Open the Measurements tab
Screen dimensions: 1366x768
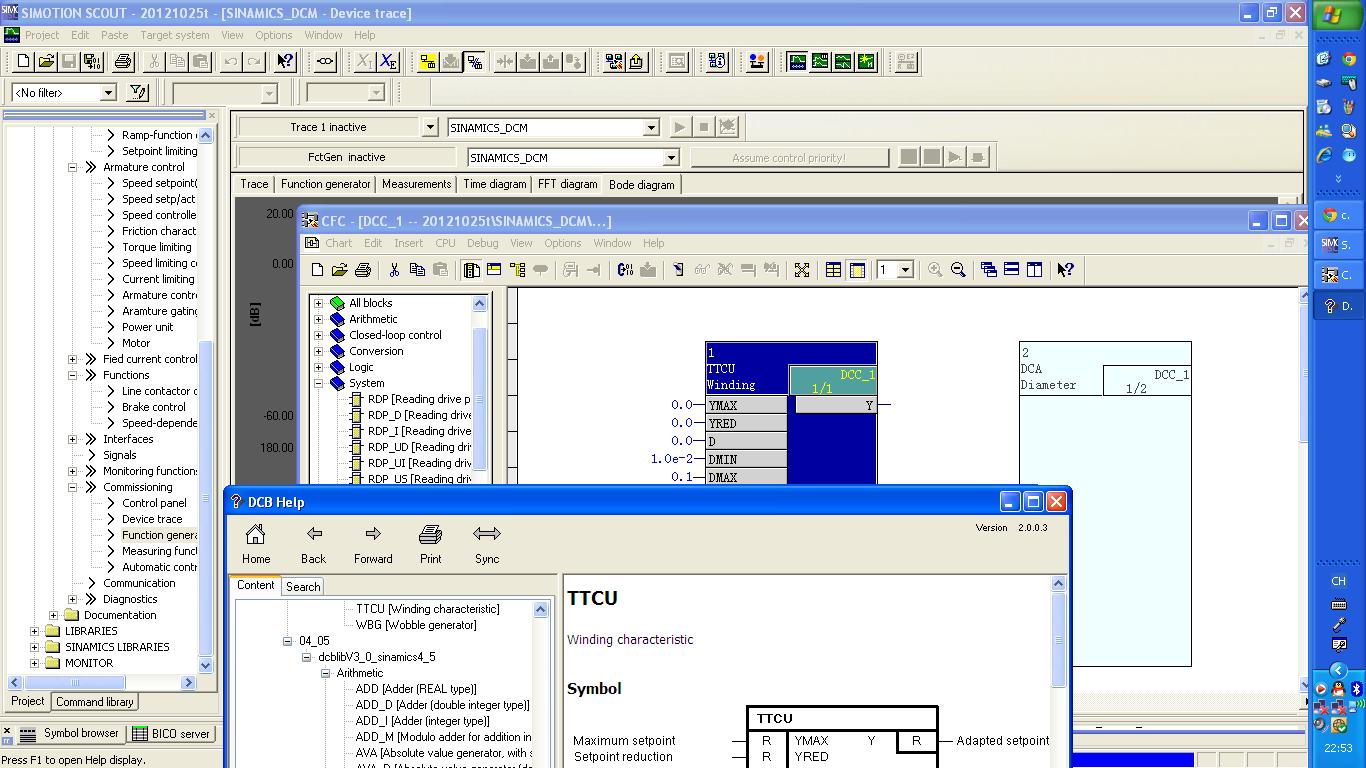point(417,184)
